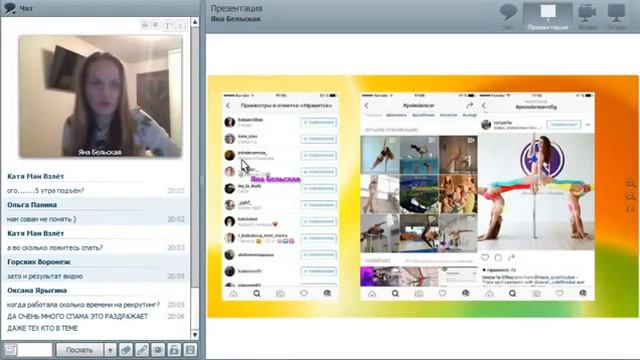Click the Послать send button

79,350
